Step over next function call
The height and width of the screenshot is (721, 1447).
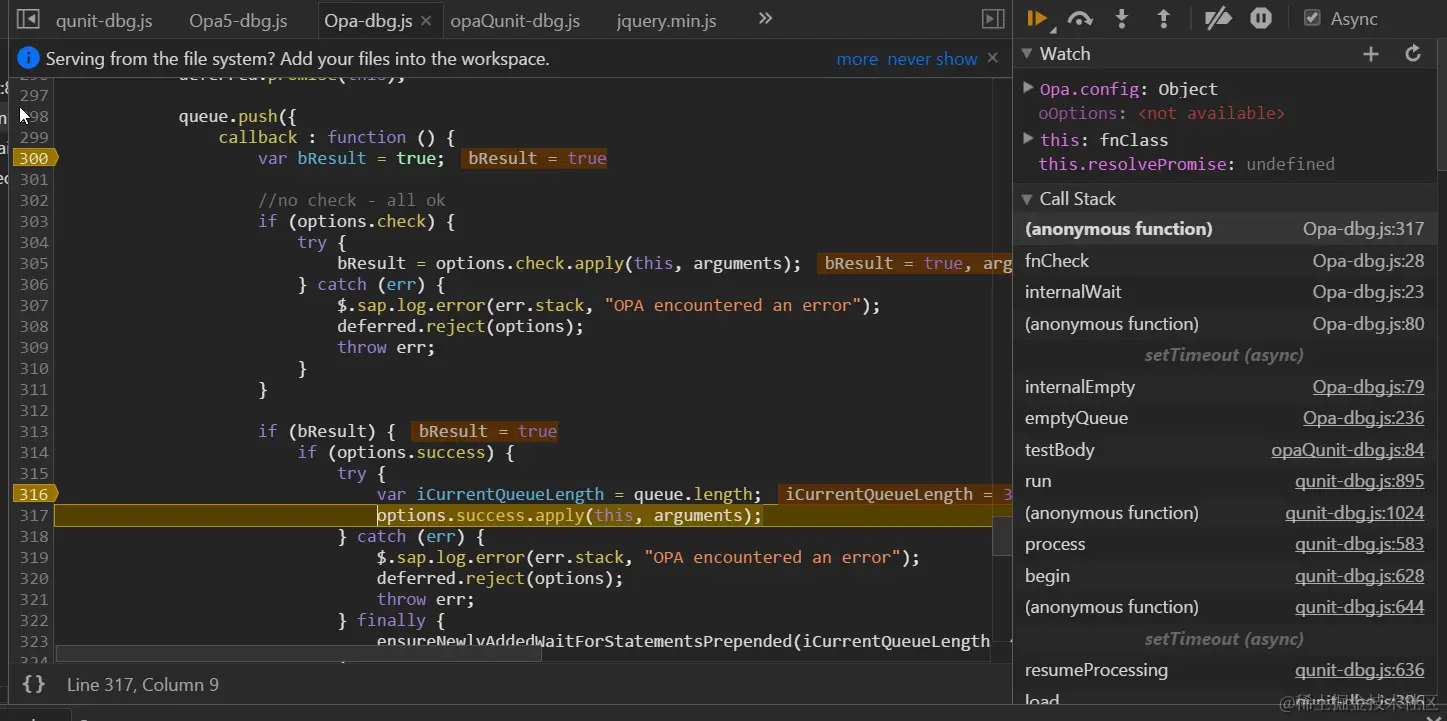[x=1080, y=18]
